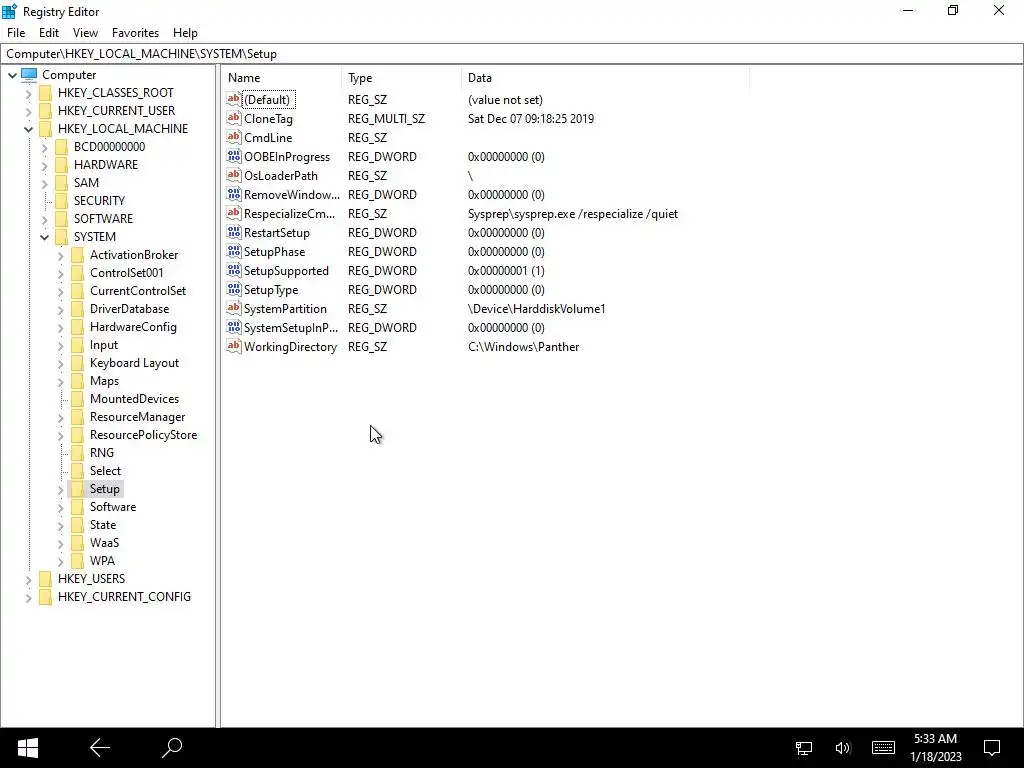Select the Keyboard Layout key
This screenshot has width=1024, height=768.
click(135, 363)
